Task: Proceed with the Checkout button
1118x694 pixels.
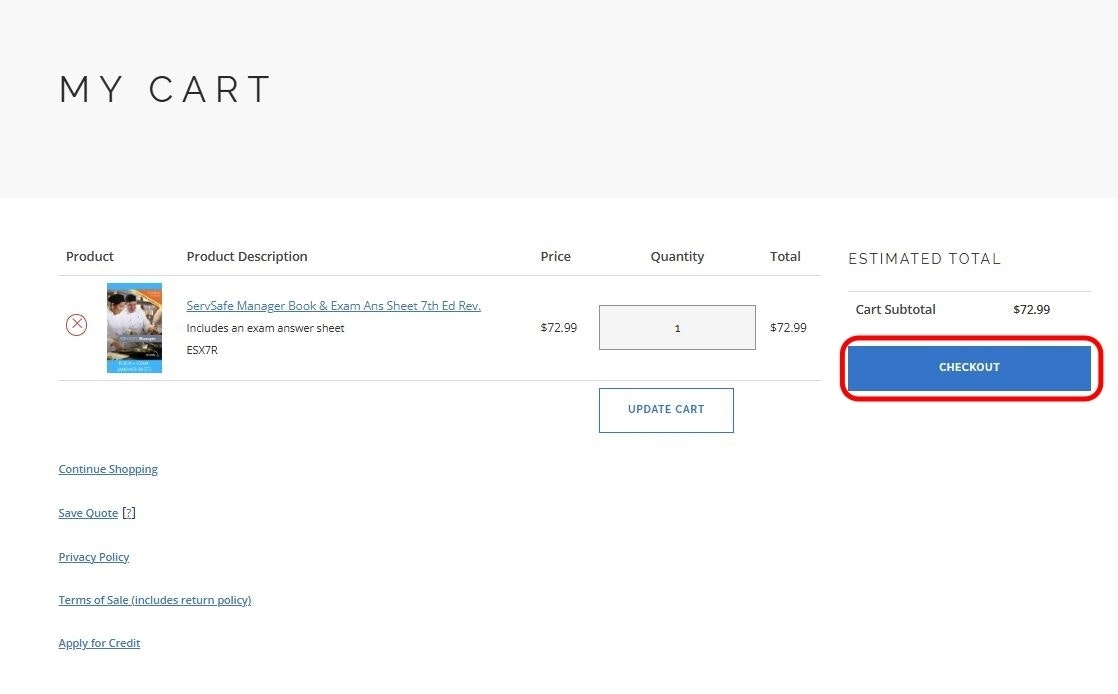Action: [x=969, y=368]
